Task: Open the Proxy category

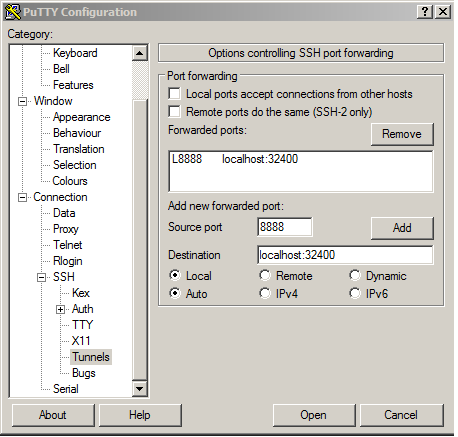Action: point(66,229)
